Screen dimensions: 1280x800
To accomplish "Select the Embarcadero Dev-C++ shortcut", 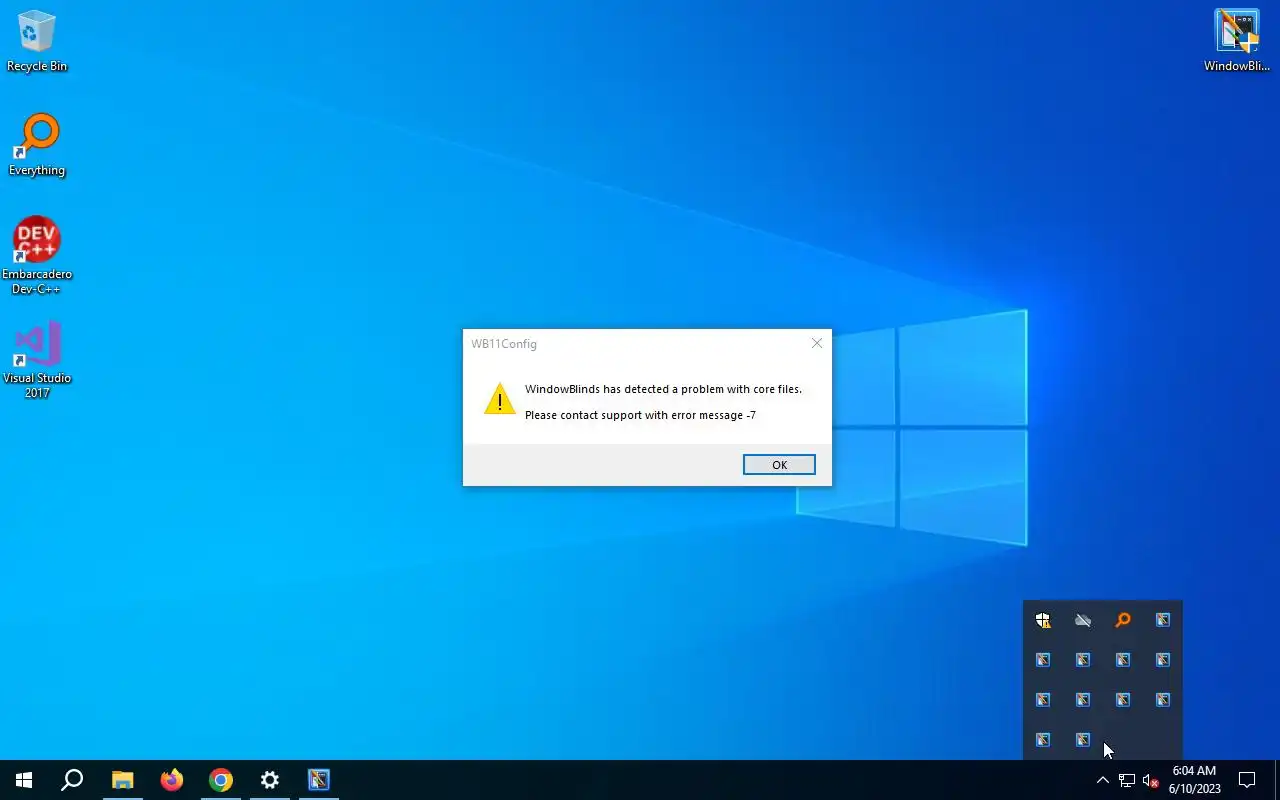I will tap(37, 255).
